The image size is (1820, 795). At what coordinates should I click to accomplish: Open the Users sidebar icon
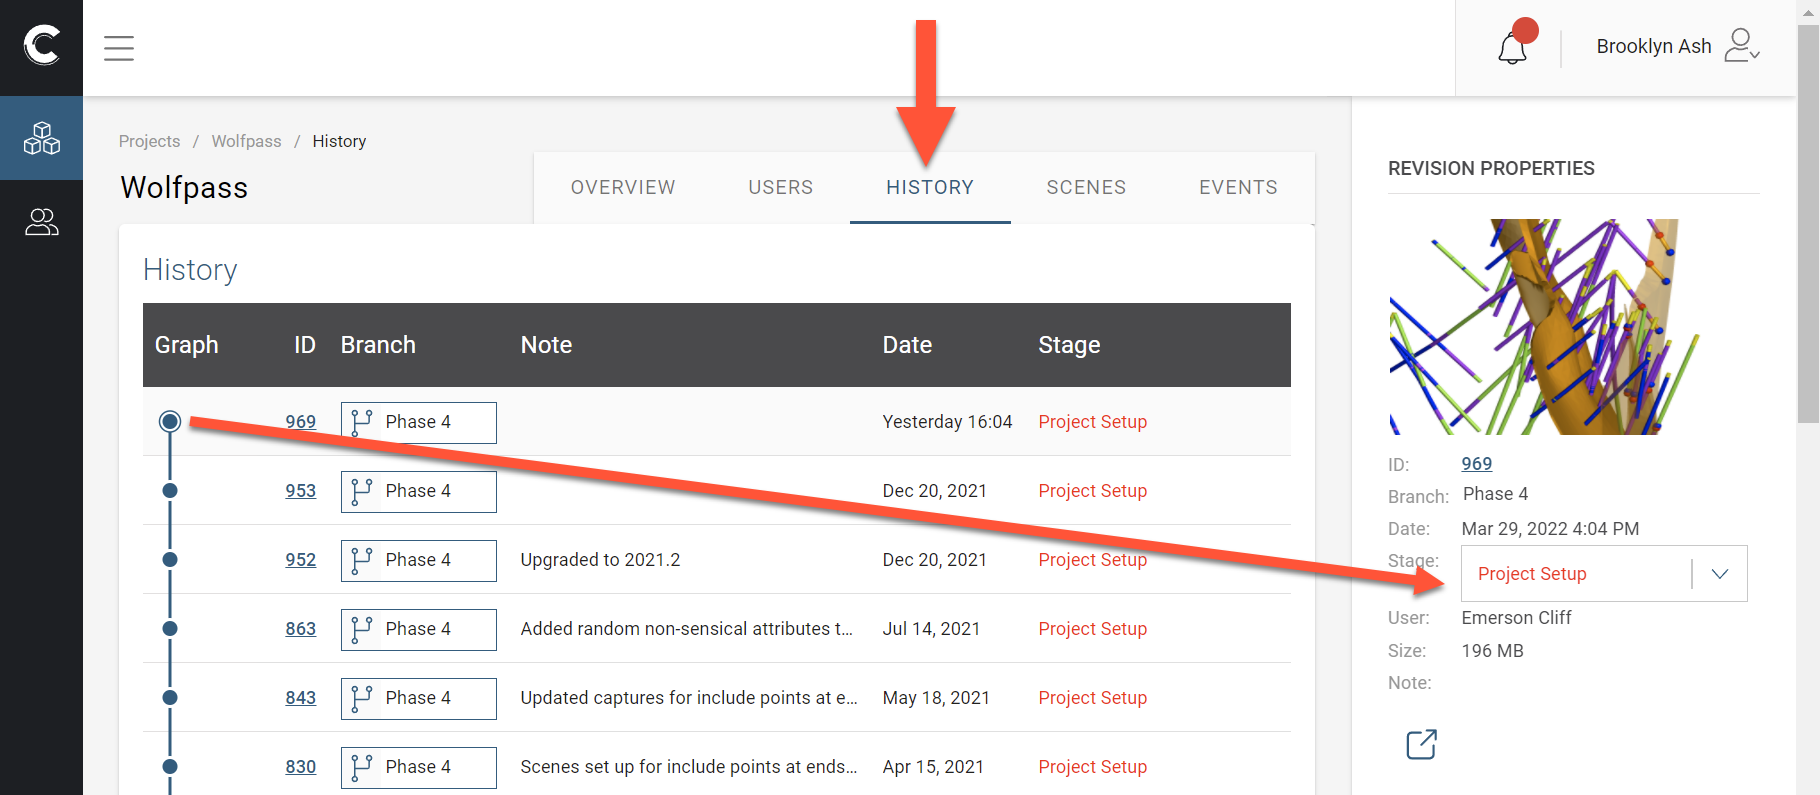click(41, 222)
